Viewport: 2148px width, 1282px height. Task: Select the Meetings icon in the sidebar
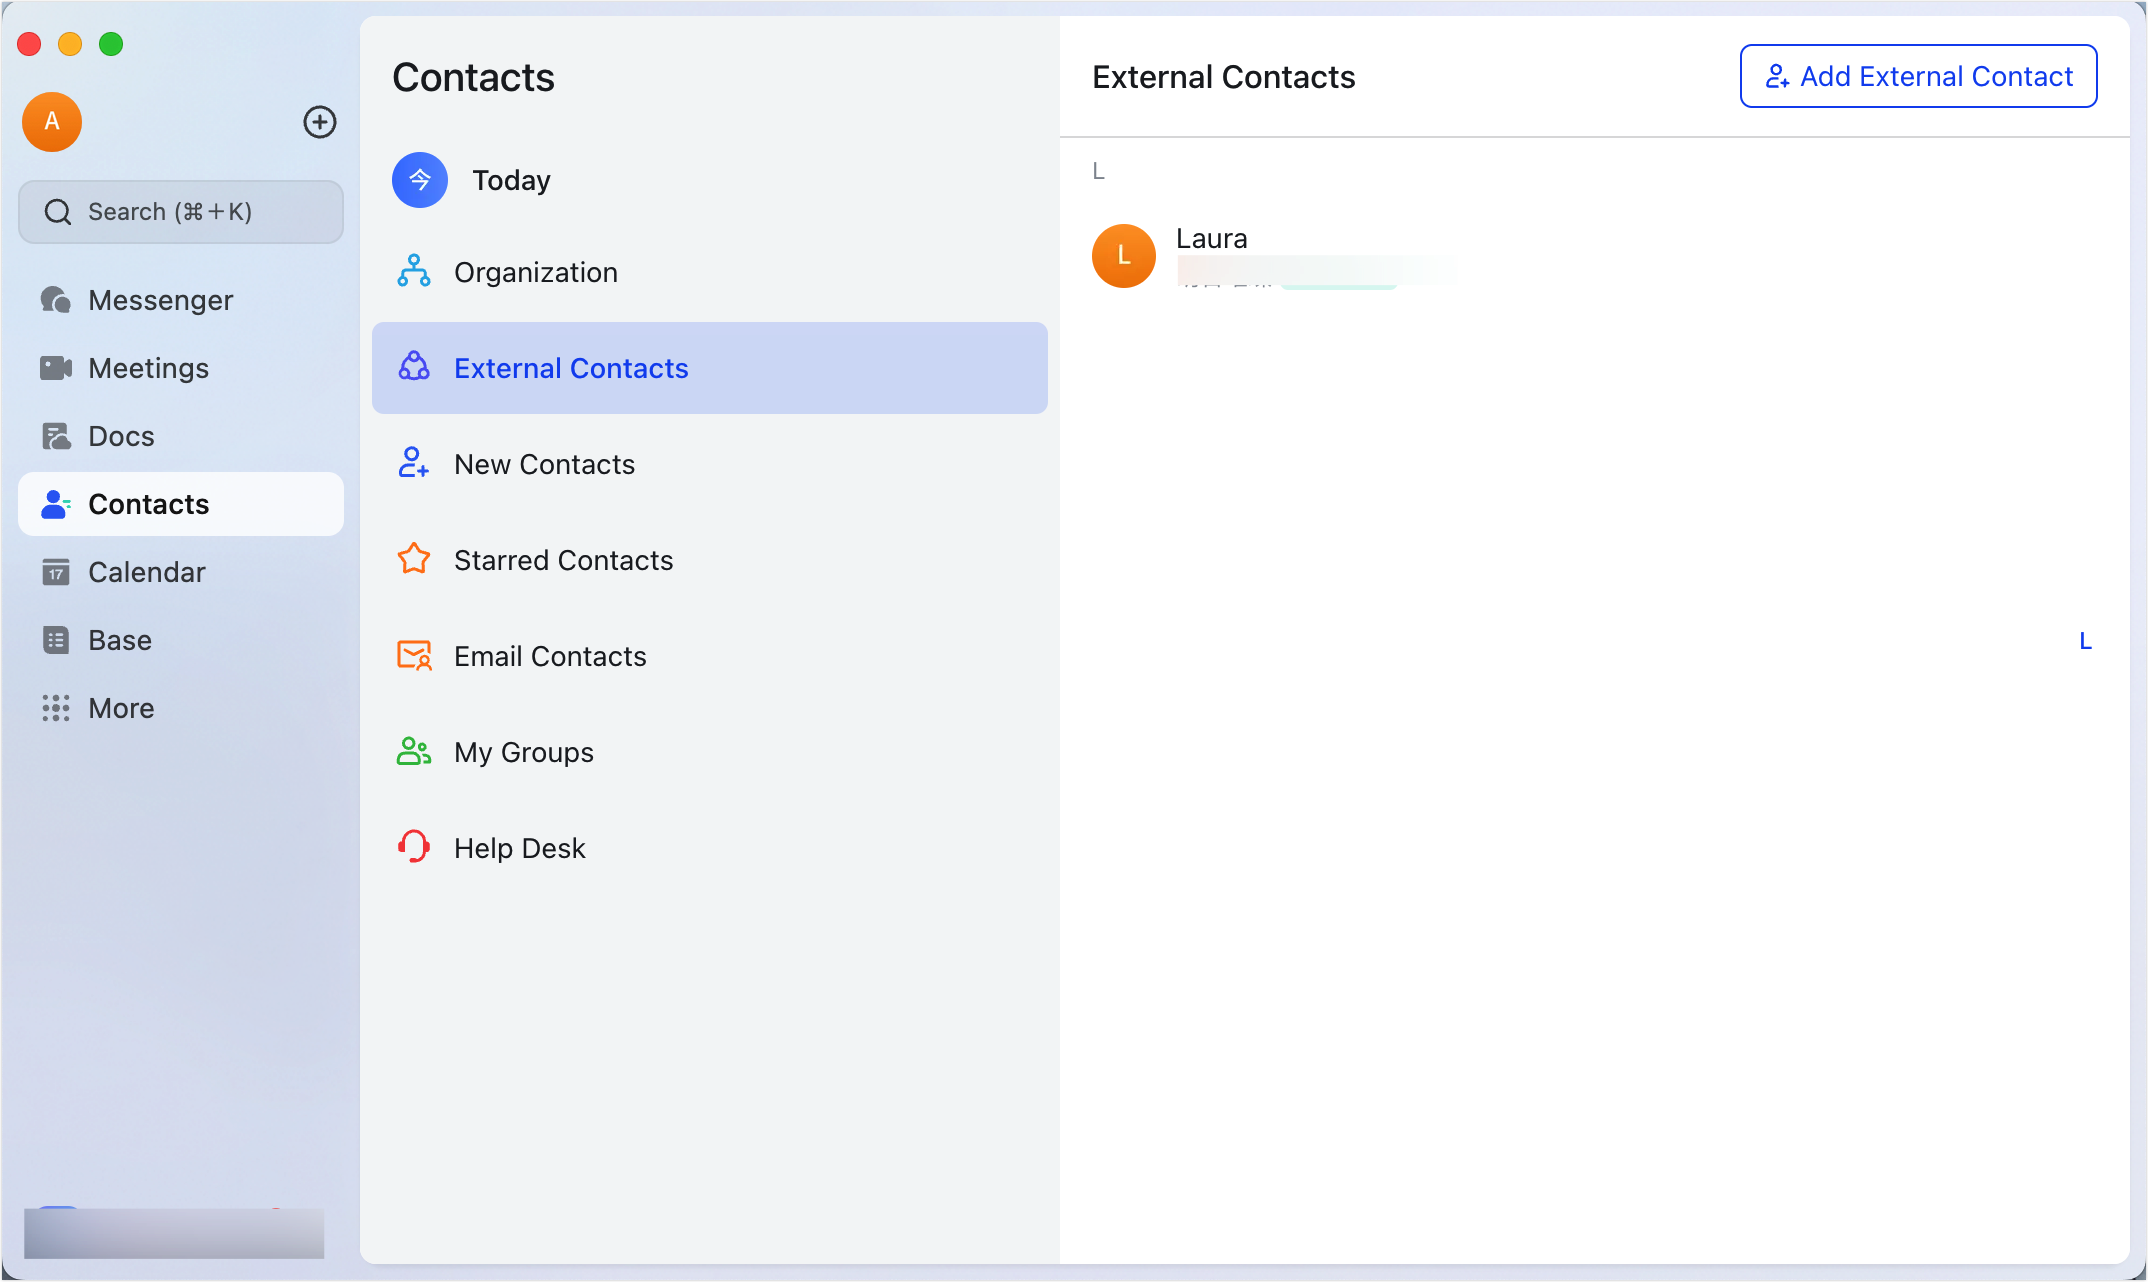point(57,368)
